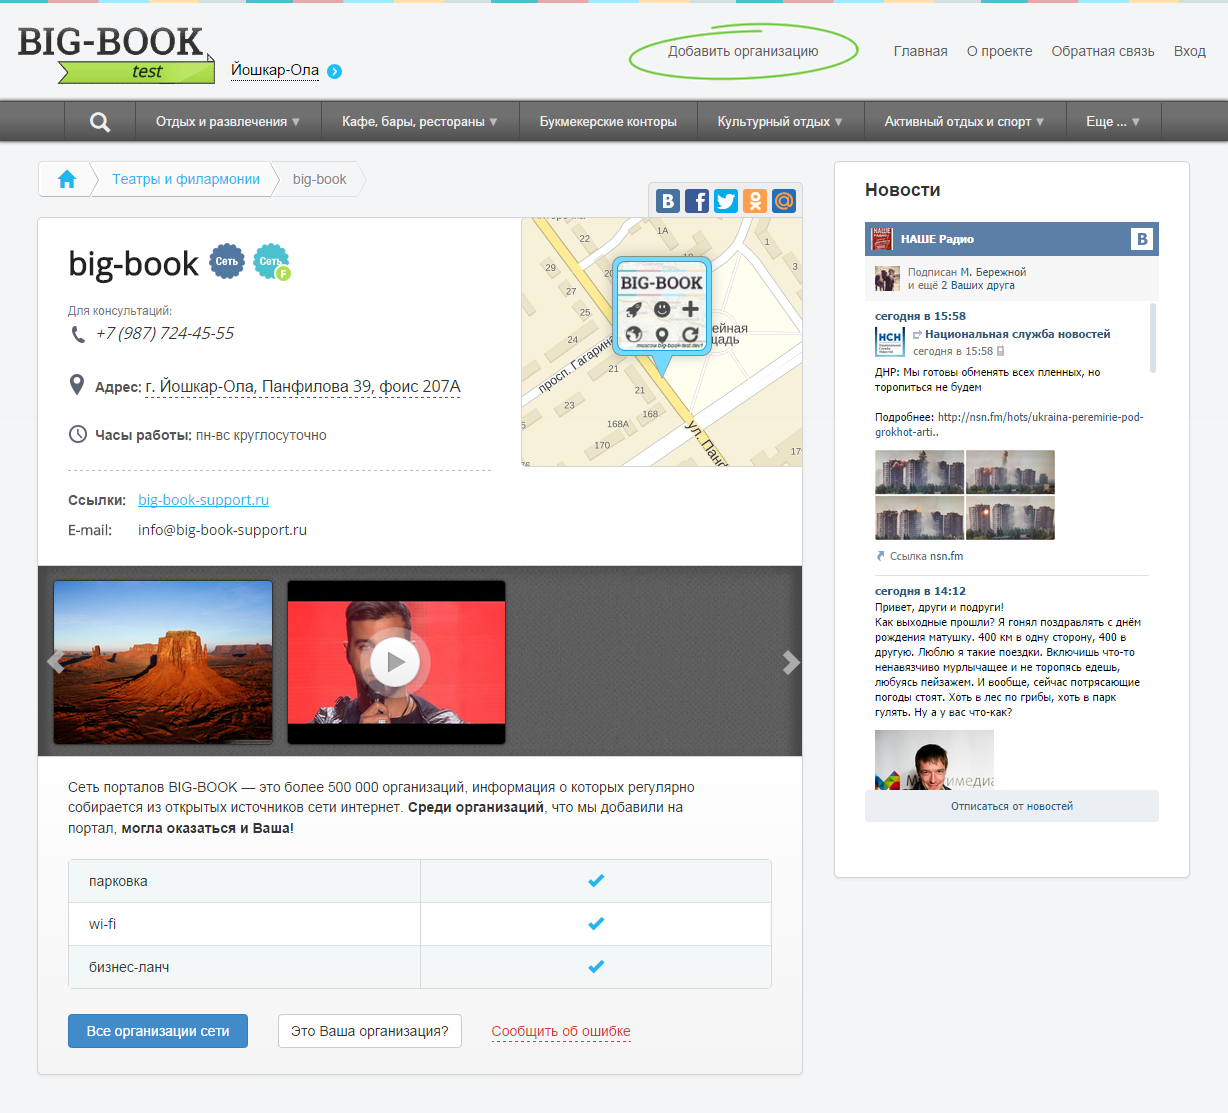Share the page via Facebook icon
The image size is (1228, 1113).
pyautogui.click(x=697, y=201)
